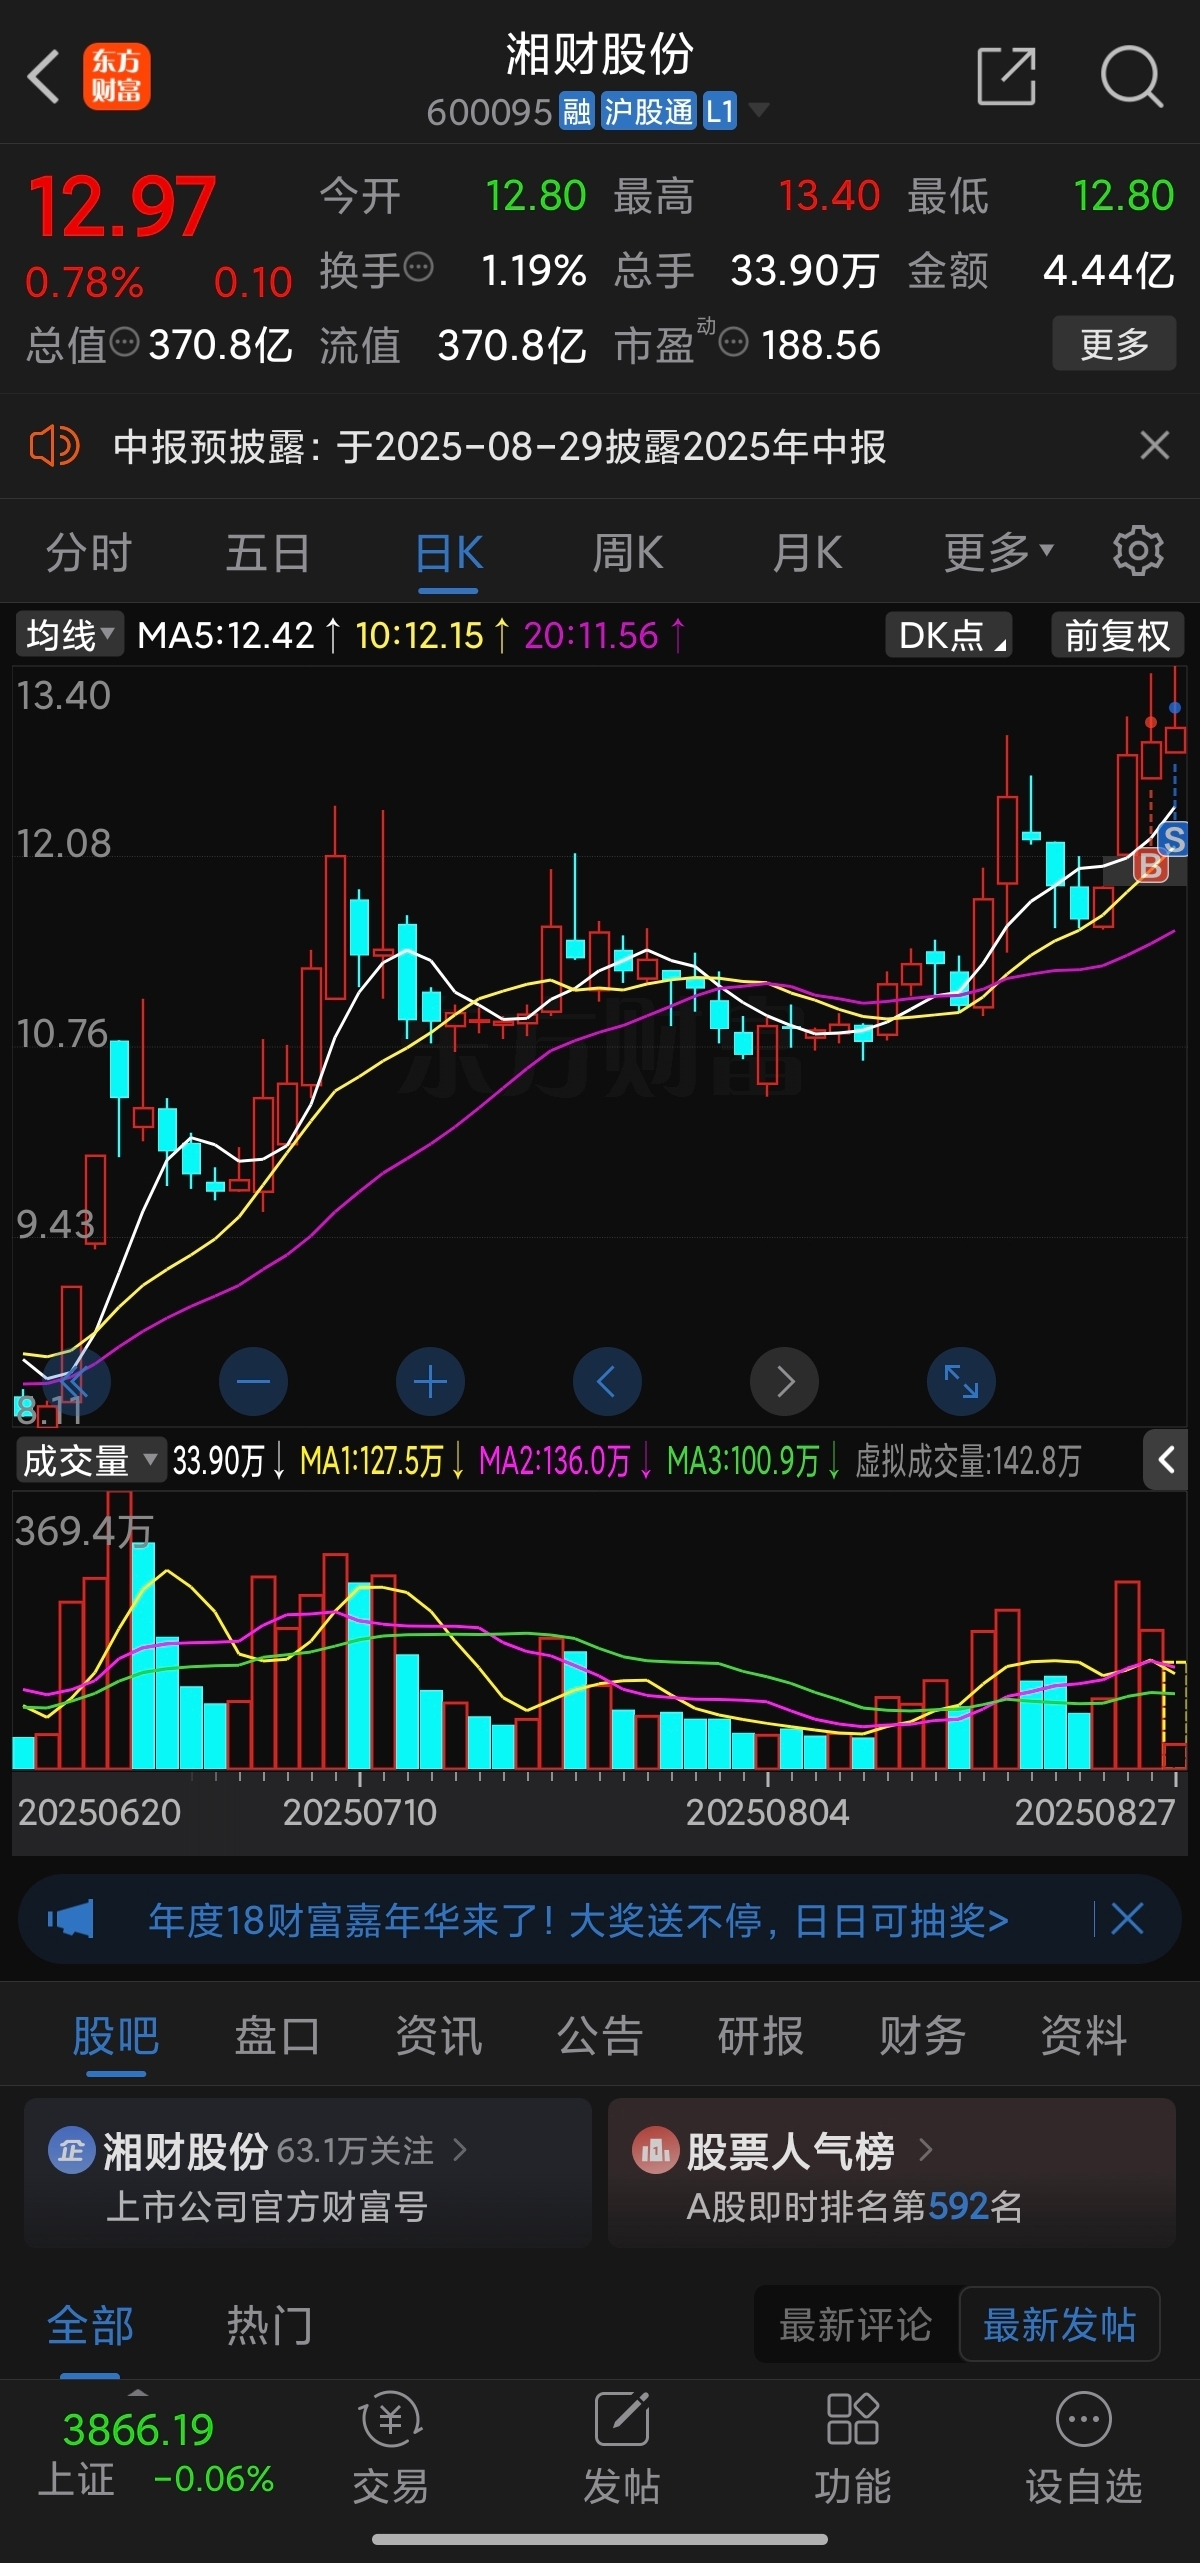Collapse volume panel with left chevron
The image size is (1200, 2563).
click(1165, 1460)
